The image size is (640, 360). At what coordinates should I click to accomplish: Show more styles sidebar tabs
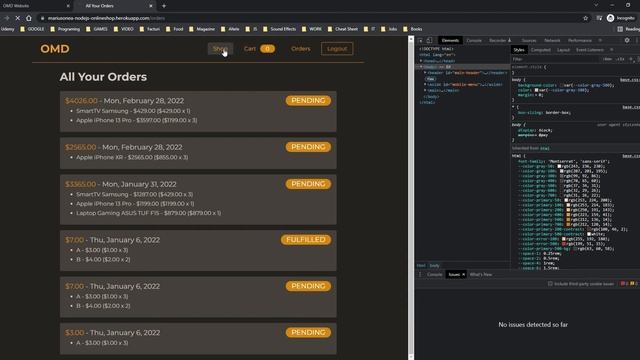pyautogui.click(x=611, y=50)
